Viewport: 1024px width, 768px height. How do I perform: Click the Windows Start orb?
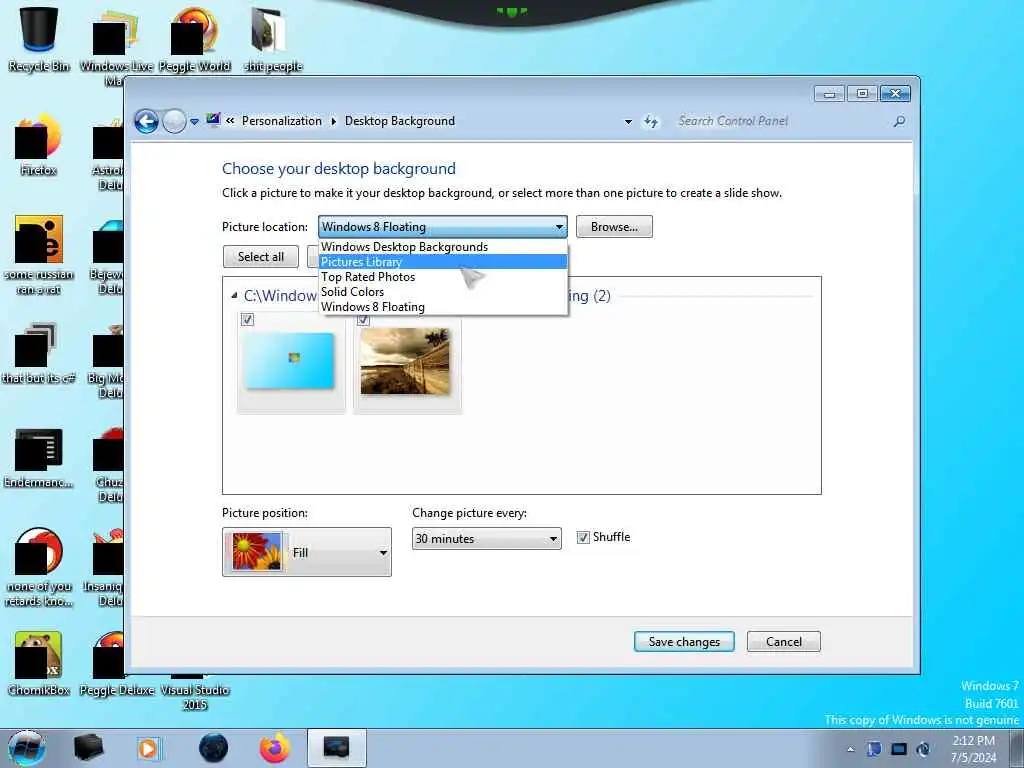26,748
